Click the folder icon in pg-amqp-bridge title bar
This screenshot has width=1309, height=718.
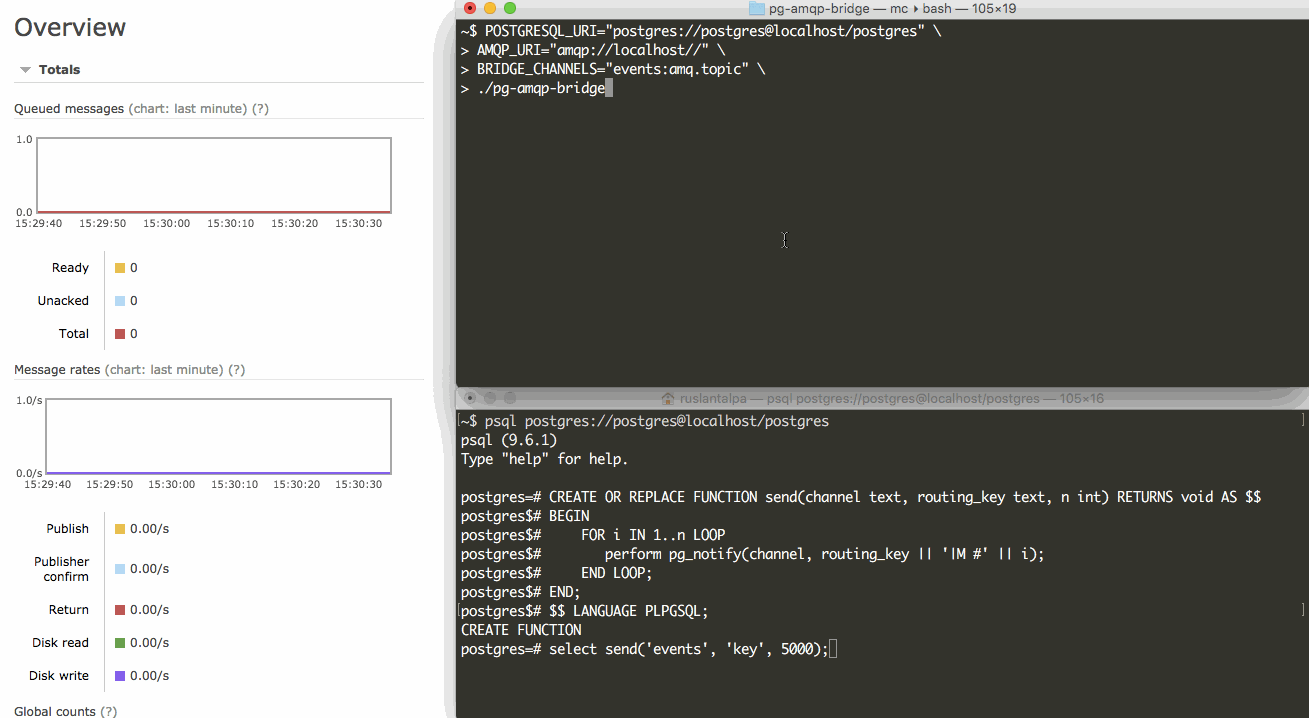tap(757, 9)
